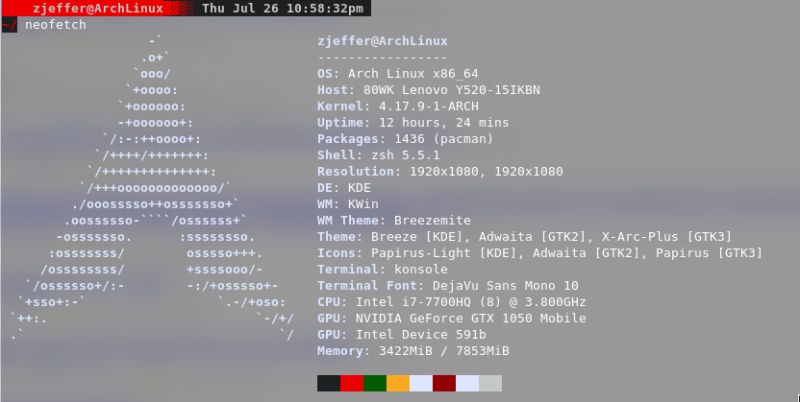Click the date Thu Jul 26 10:58:32pm
800x402 pixels.
point(283,8)
